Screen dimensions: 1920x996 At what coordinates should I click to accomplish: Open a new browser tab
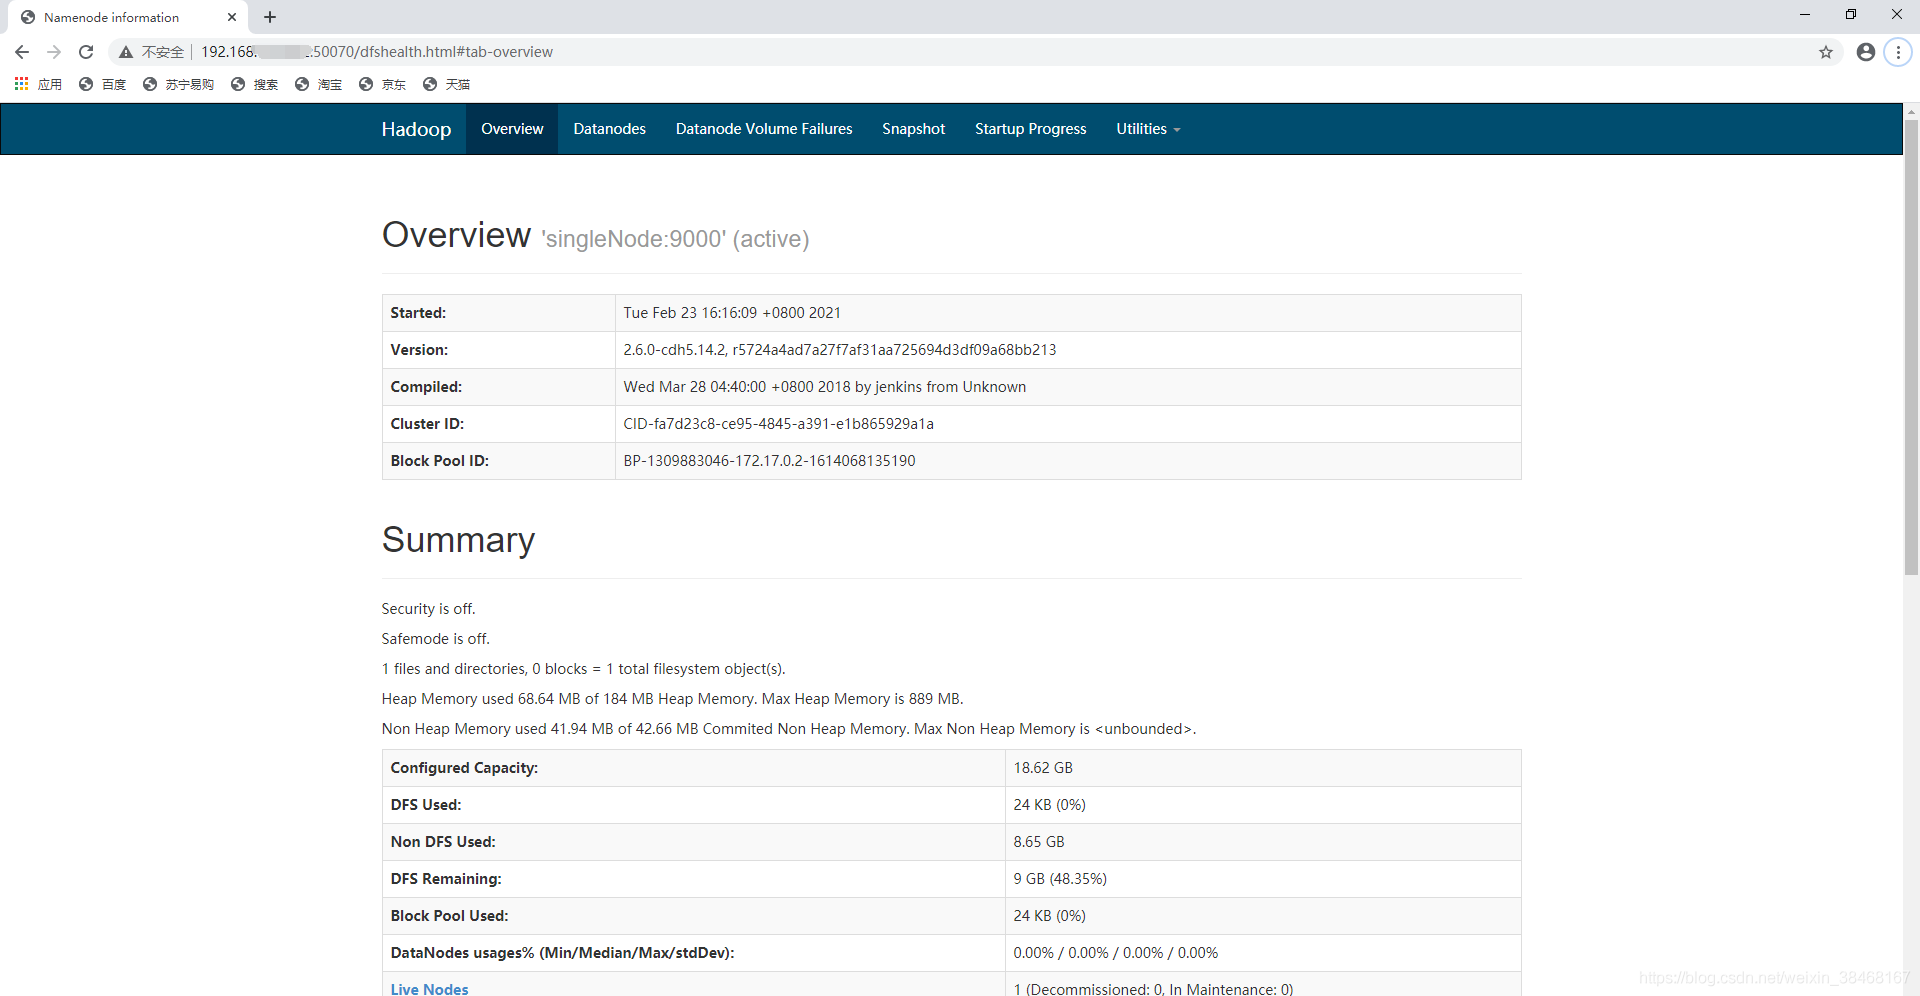coord(270,17)
